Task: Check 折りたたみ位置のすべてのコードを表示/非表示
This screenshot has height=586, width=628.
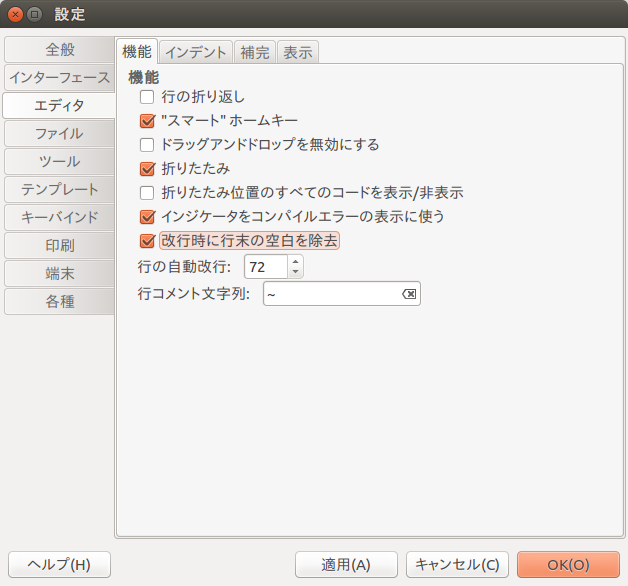Action: tap(147, 193)
